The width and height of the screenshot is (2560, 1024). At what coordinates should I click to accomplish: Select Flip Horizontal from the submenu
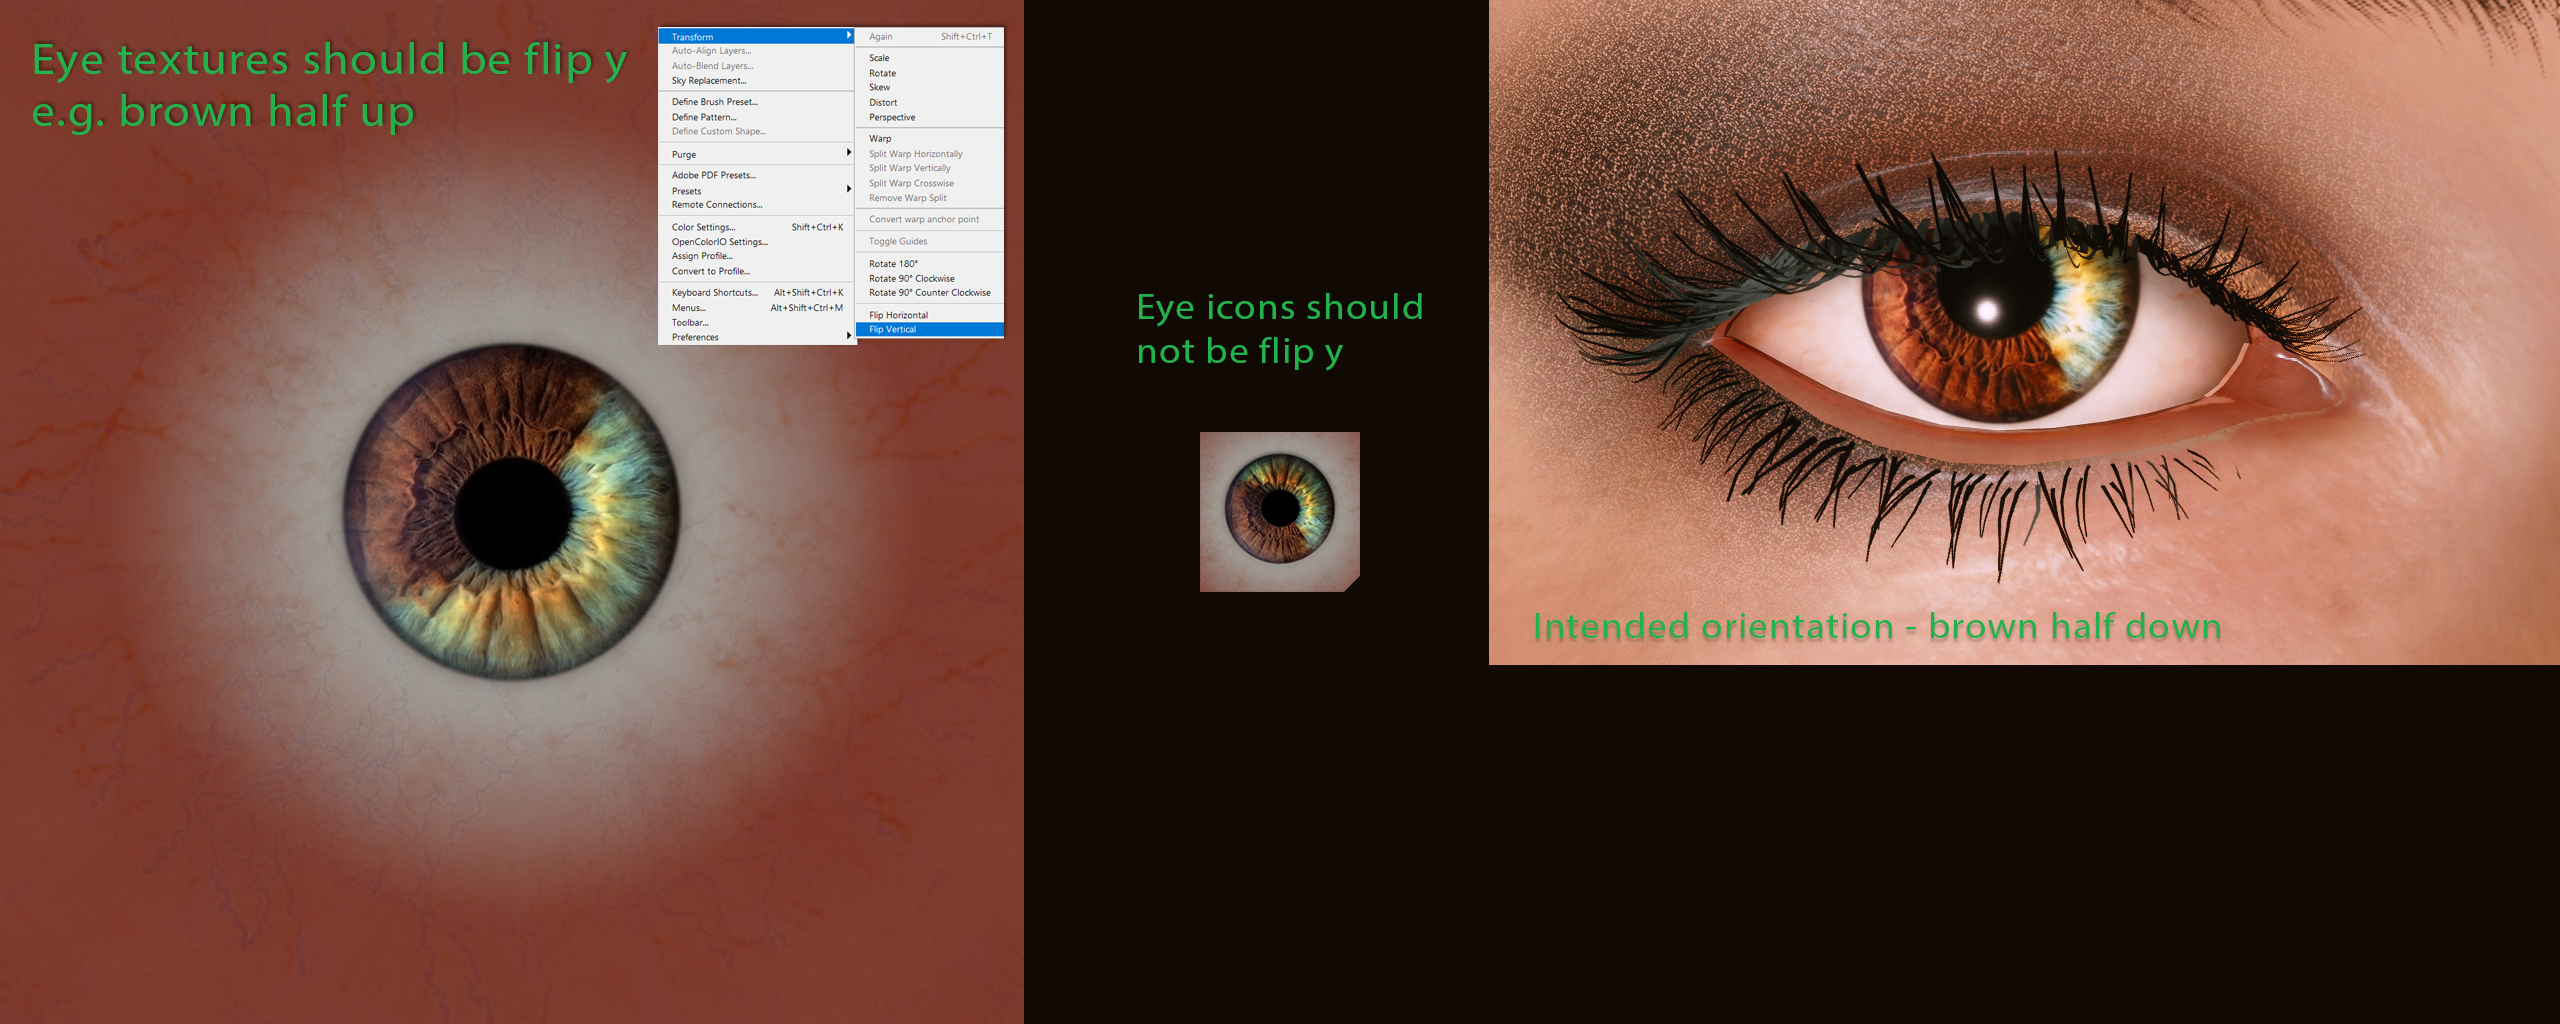[898, 315]
